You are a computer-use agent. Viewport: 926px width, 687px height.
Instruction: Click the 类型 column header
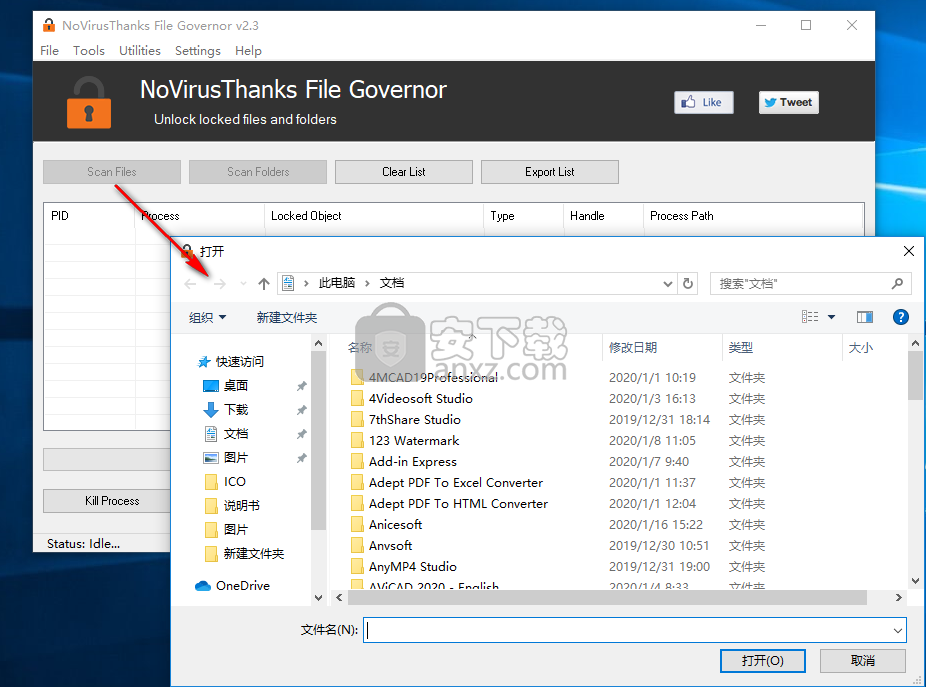tap(741, 347)
